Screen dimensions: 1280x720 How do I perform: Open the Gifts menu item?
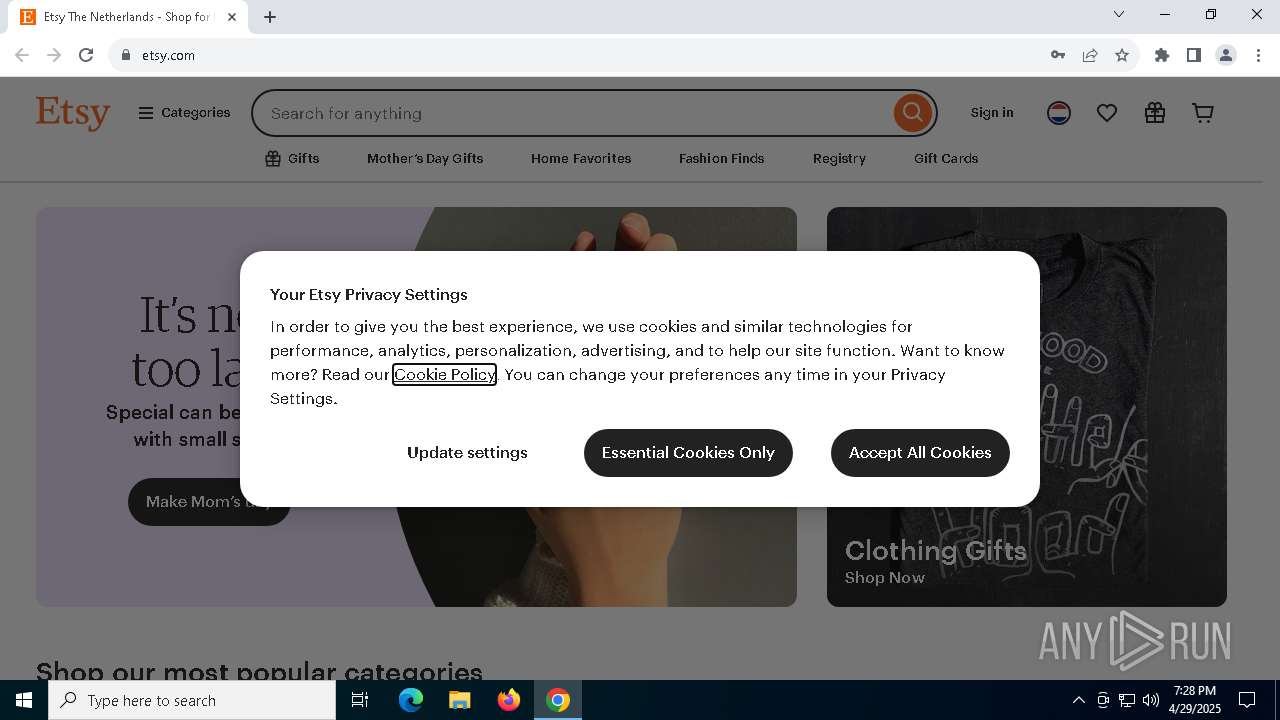point(292,158)
